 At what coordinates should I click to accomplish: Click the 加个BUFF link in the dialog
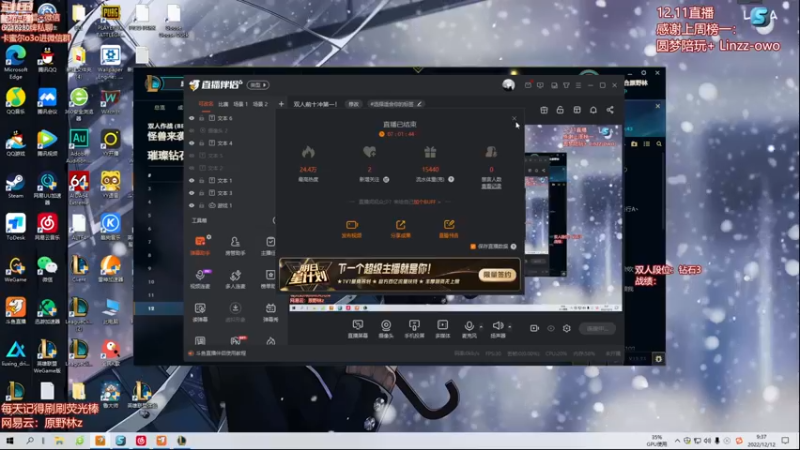tap(424, 202)
